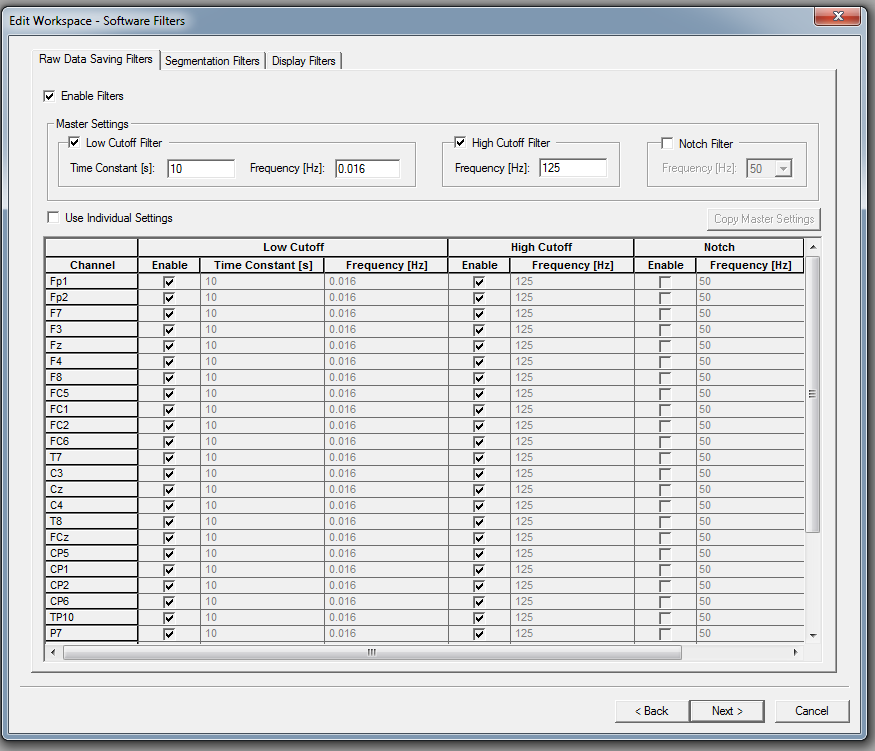Click the vertical scrollbar up arrow
This screenshot has width=875, height=751.
pos(812,247)
